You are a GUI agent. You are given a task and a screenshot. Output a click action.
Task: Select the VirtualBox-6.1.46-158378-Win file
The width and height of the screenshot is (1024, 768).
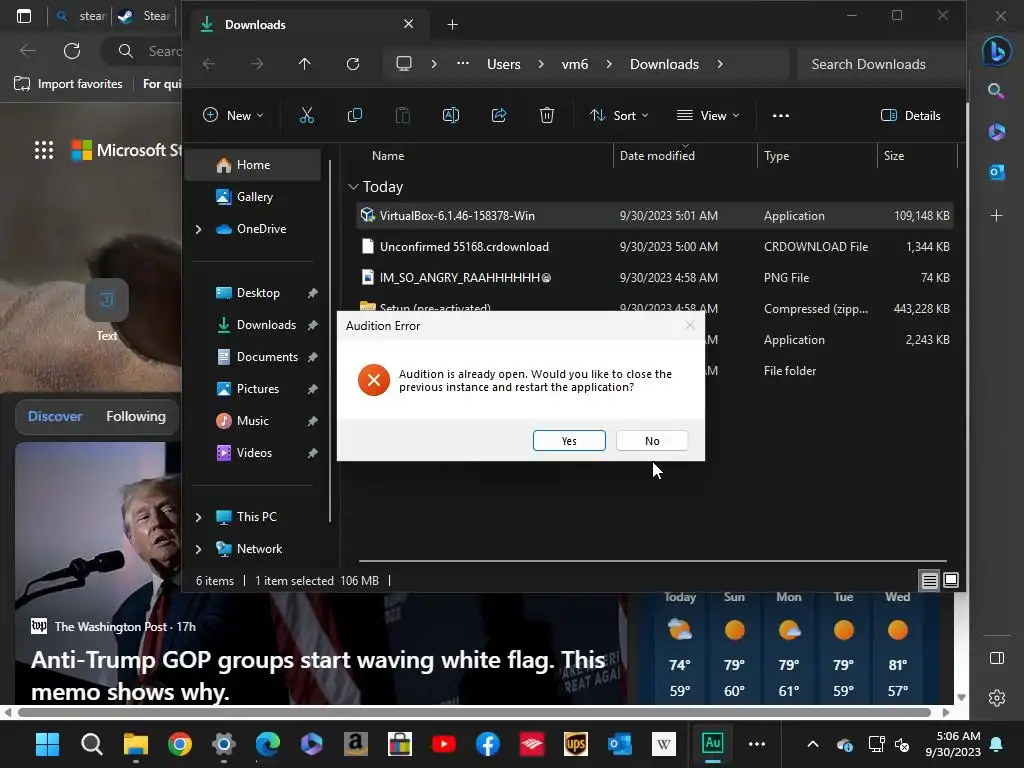click(x=655, y=216)
